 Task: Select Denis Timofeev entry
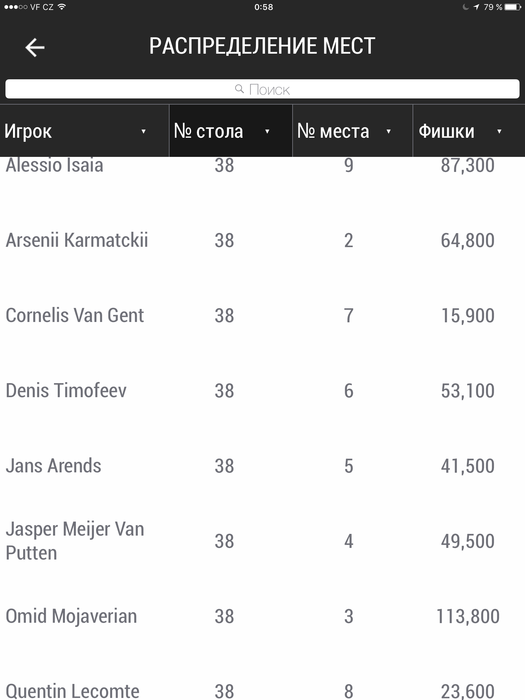[x=66, y=390]
